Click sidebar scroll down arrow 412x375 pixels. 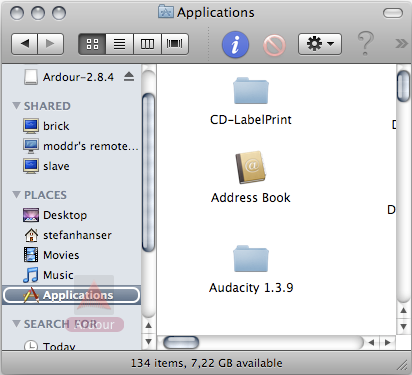point(149,342)
